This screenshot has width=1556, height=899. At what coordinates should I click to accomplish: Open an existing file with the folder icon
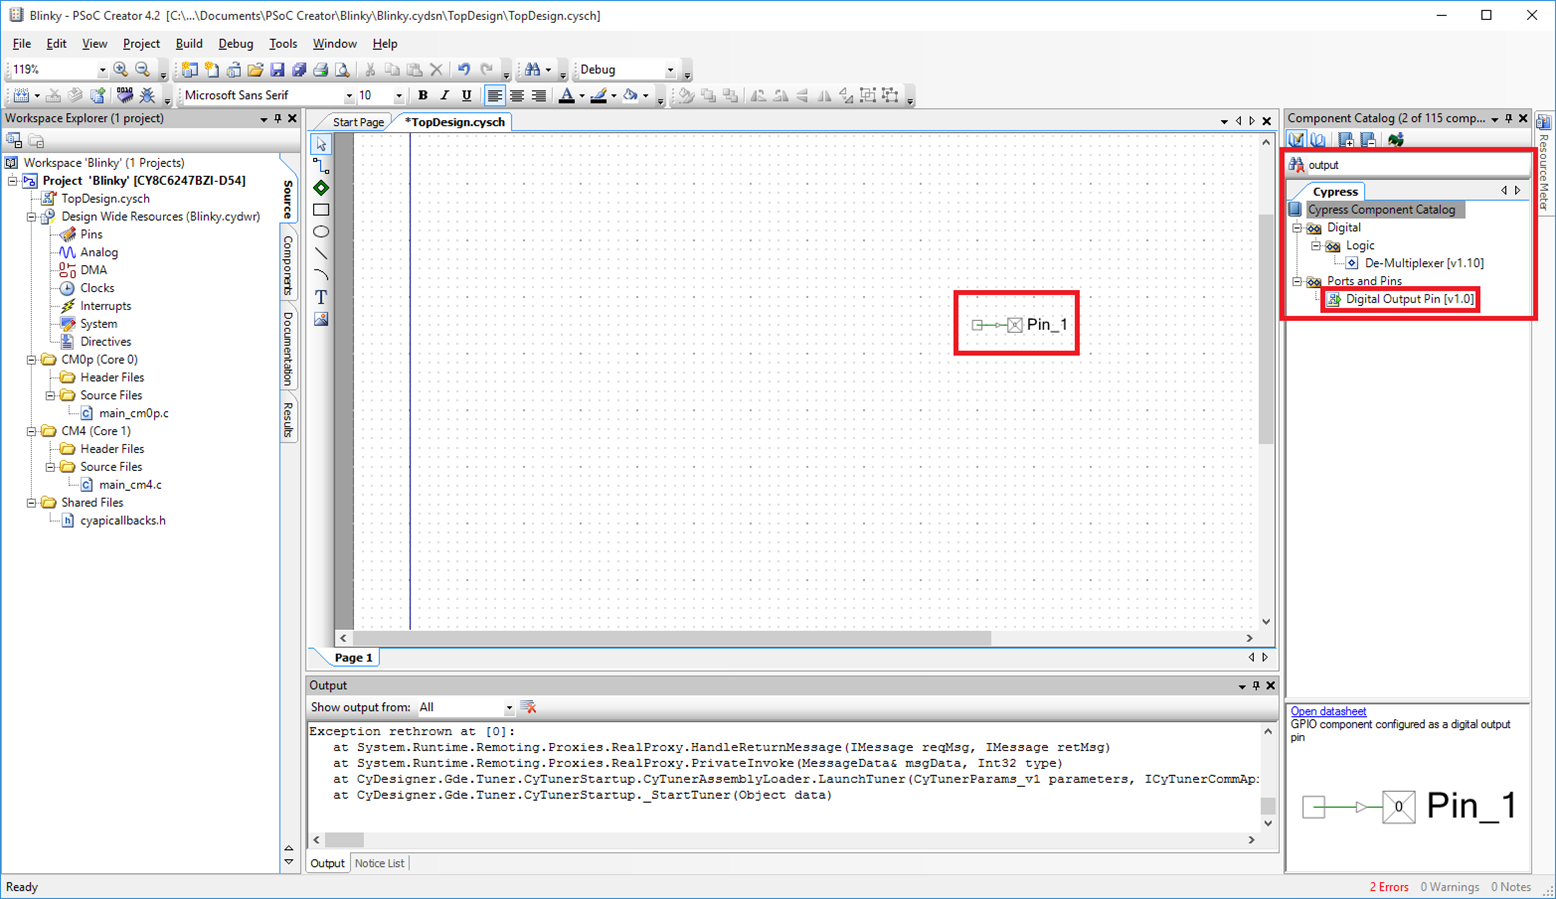256,70
